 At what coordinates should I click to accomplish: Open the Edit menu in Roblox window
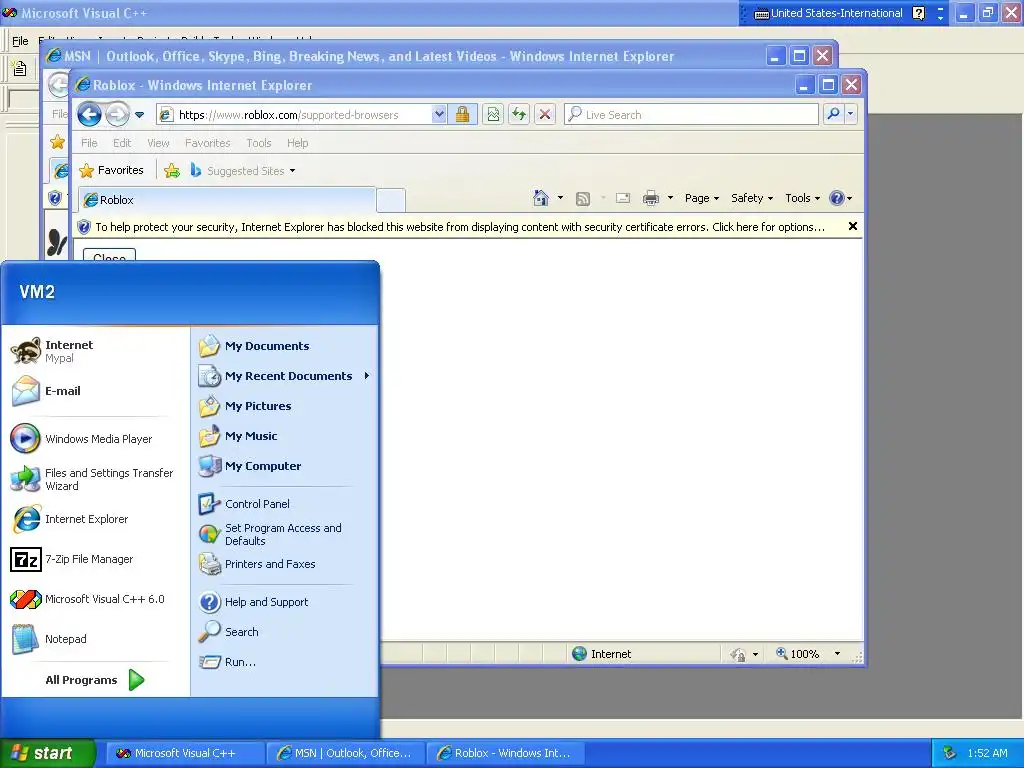click(122, 143)
